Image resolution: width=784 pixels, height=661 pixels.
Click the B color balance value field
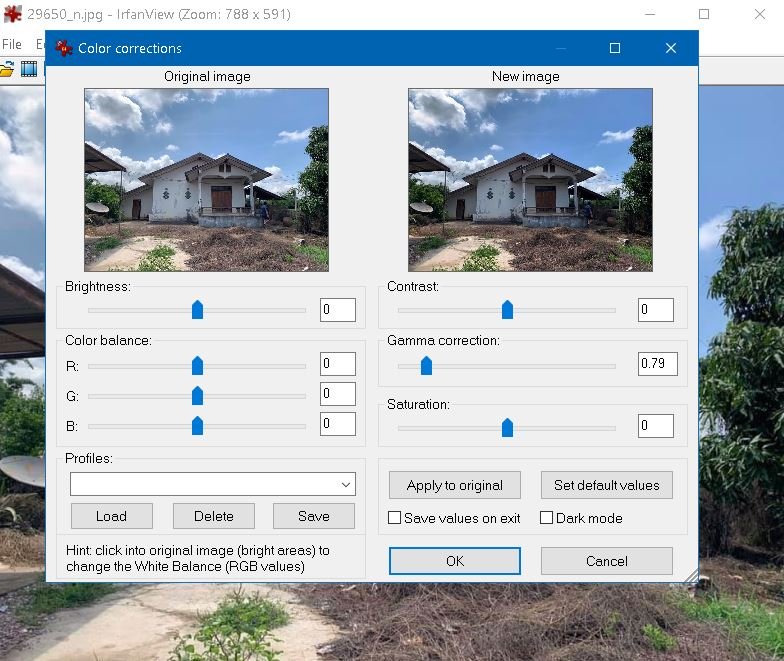(x=338, y=424)
